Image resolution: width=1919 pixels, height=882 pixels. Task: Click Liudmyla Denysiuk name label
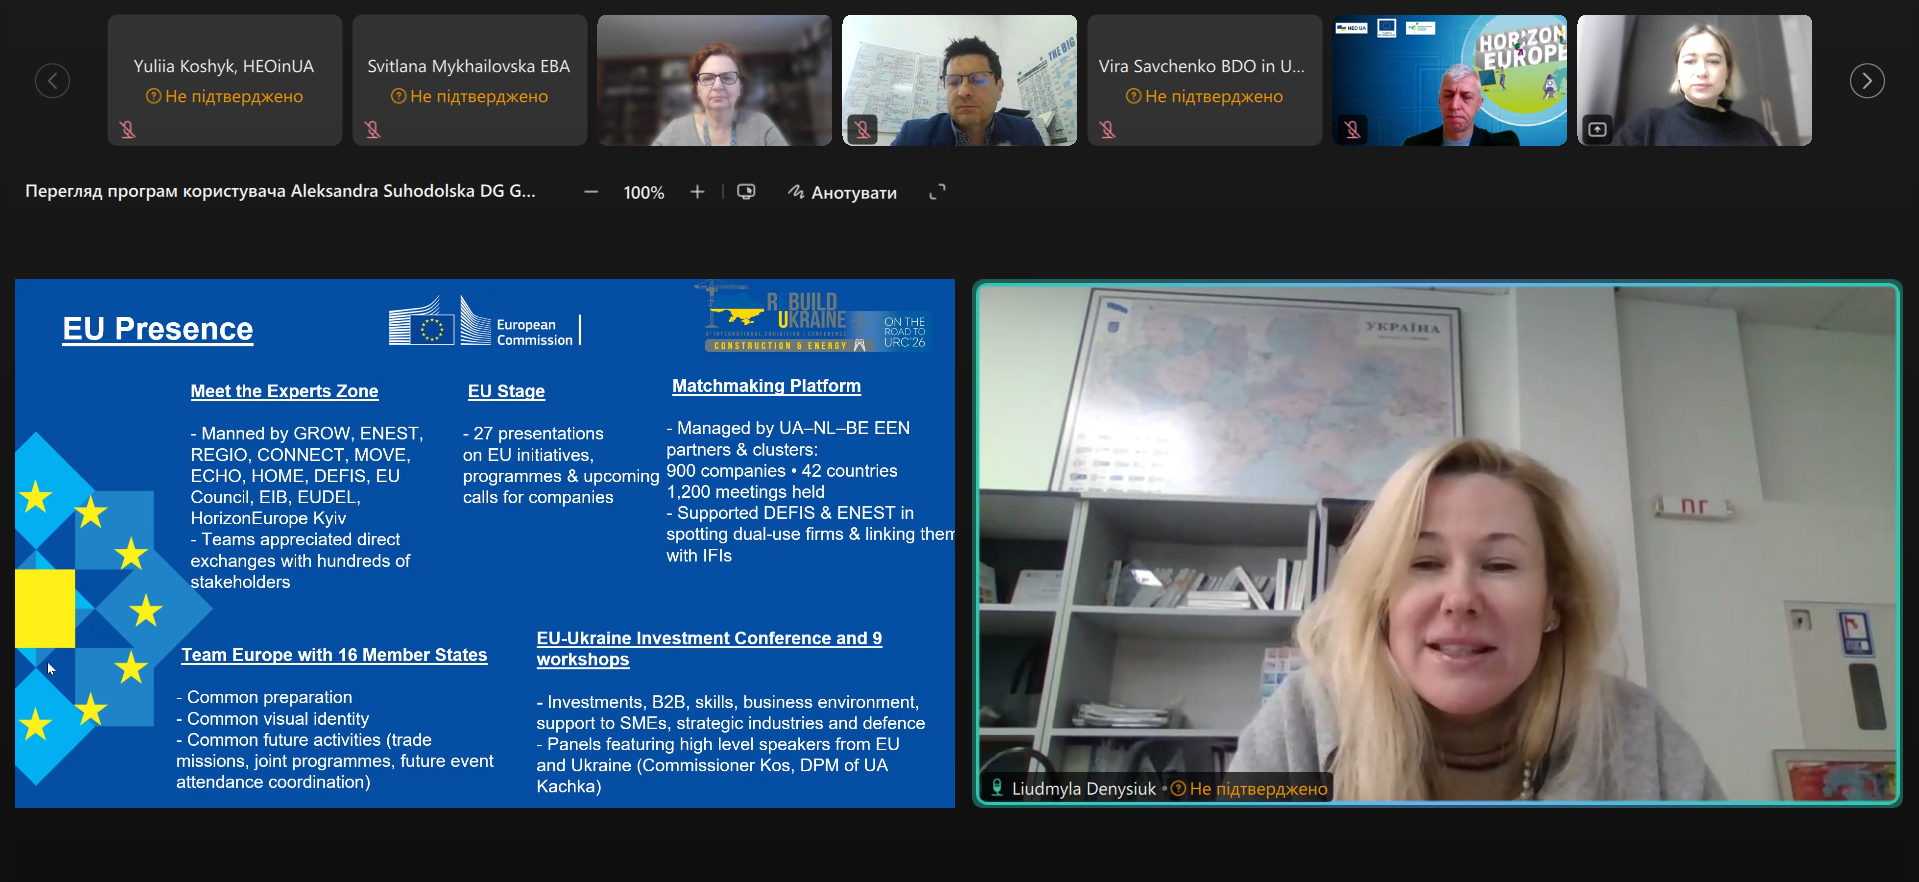pyautogui.click(x=1083, y=789)
